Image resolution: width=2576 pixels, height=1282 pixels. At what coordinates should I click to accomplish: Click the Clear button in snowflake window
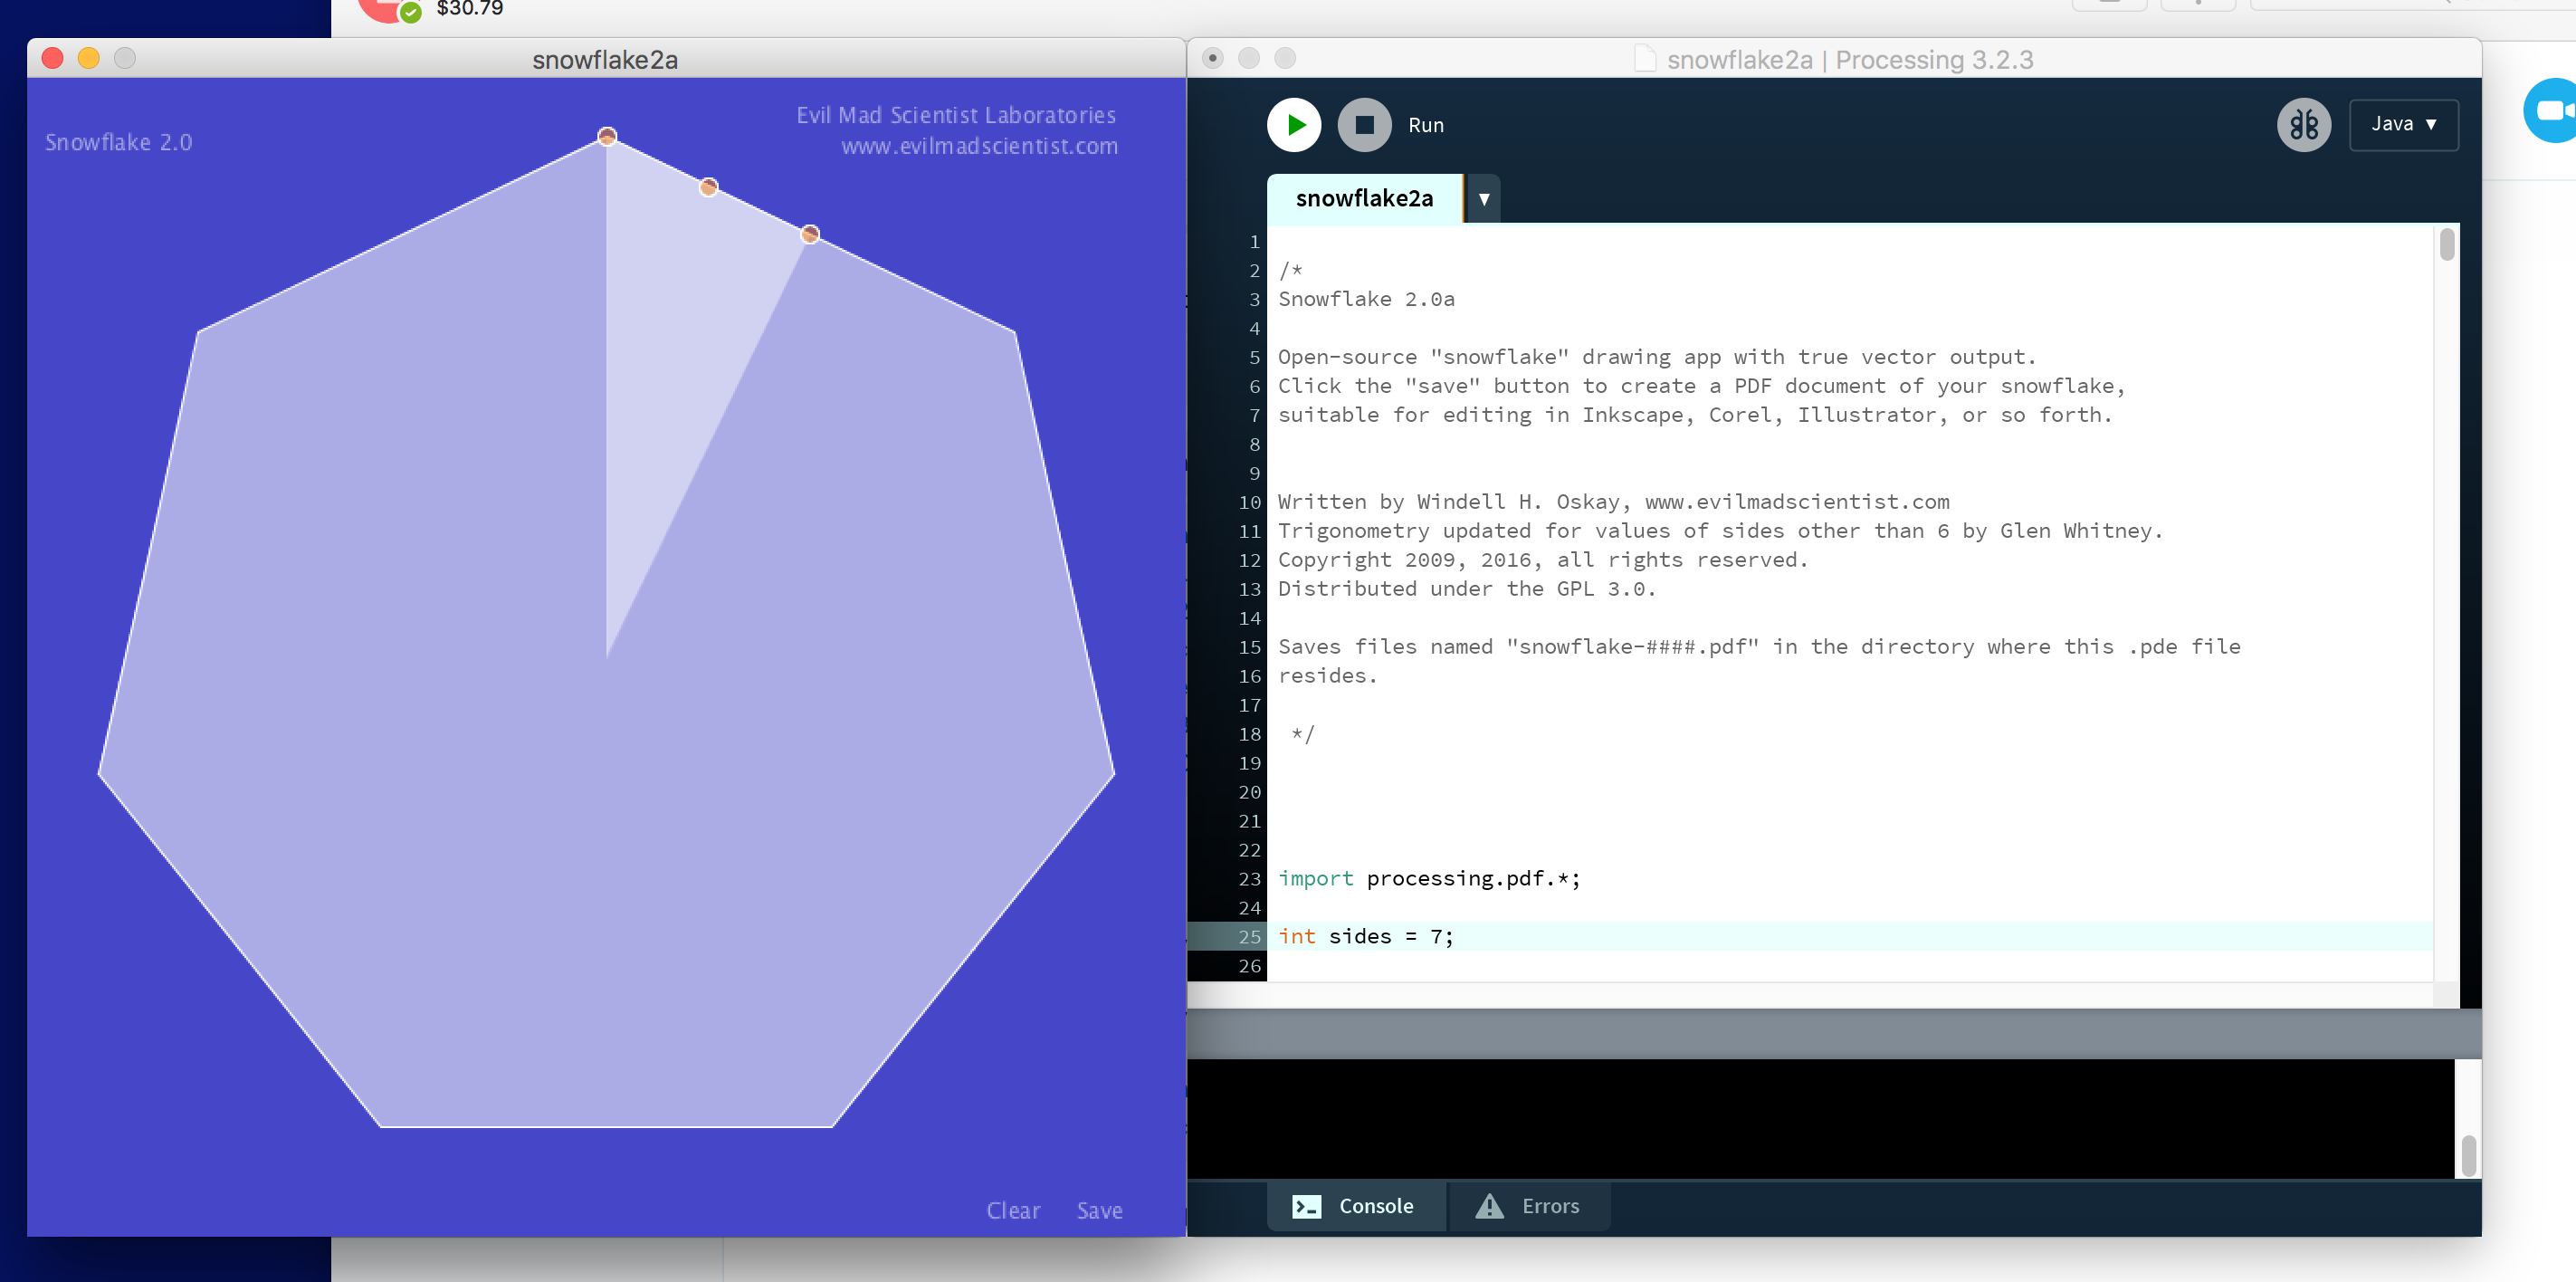tap(1013, 1210)
